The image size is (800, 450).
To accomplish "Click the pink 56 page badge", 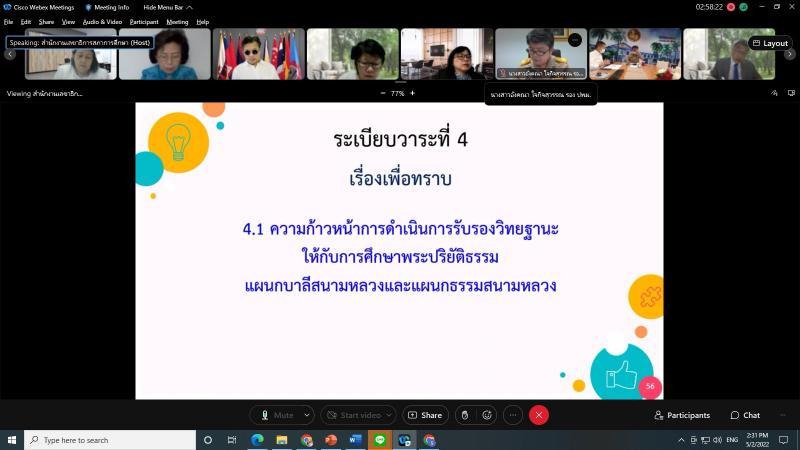I will click(x=650, y=386).
